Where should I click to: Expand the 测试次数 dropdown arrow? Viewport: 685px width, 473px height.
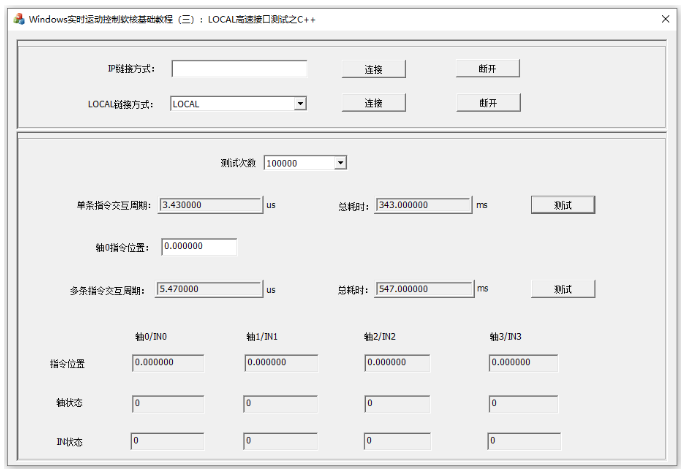[x=341, y=163]
